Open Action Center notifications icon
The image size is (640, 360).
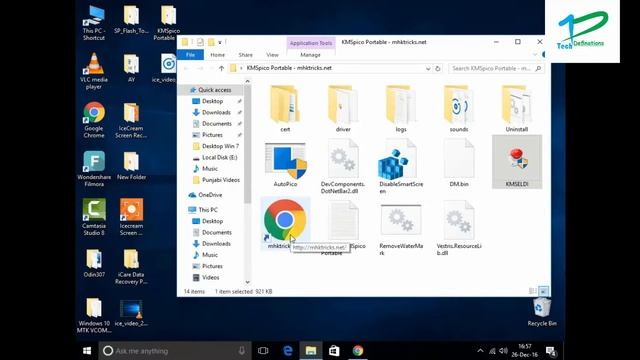pyautogui.click(x=551, y=351)
